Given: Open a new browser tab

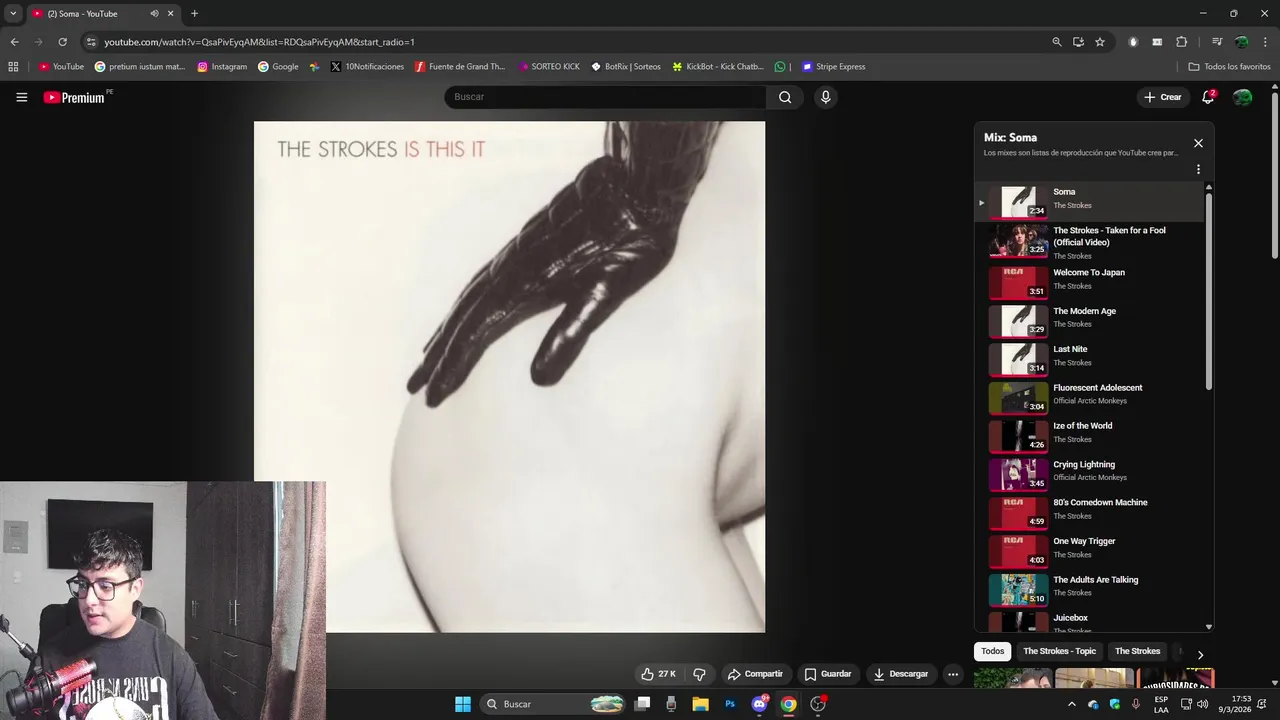Looking at the screenshot, I should tap(194, 14).
